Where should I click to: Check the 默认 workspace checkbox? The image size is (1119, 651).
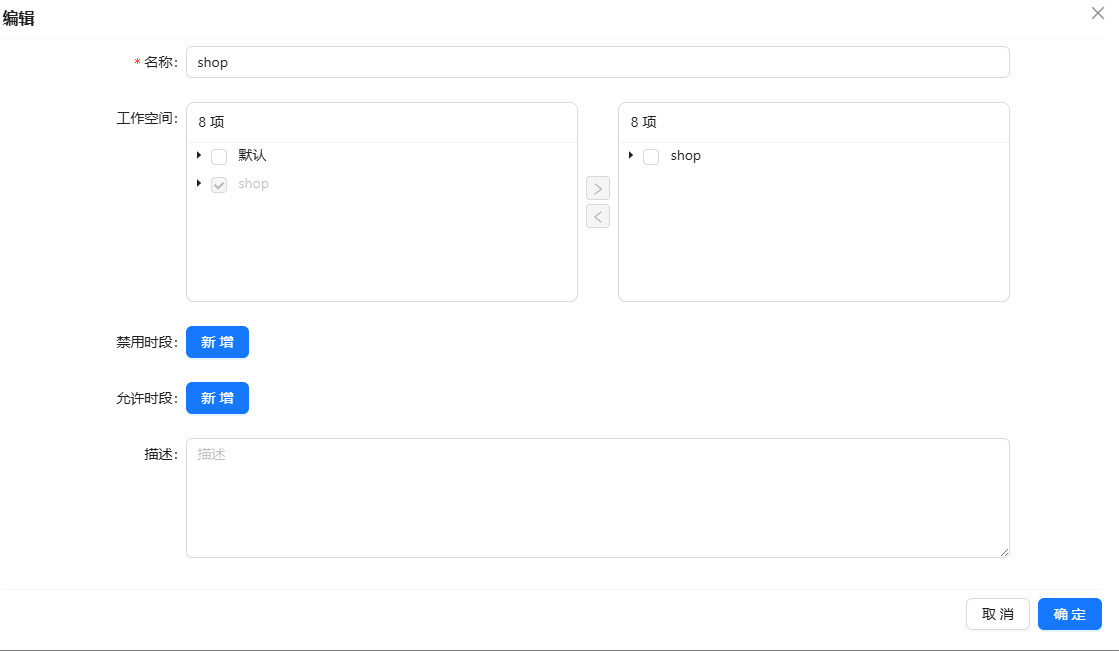click(x=219, y=156)
